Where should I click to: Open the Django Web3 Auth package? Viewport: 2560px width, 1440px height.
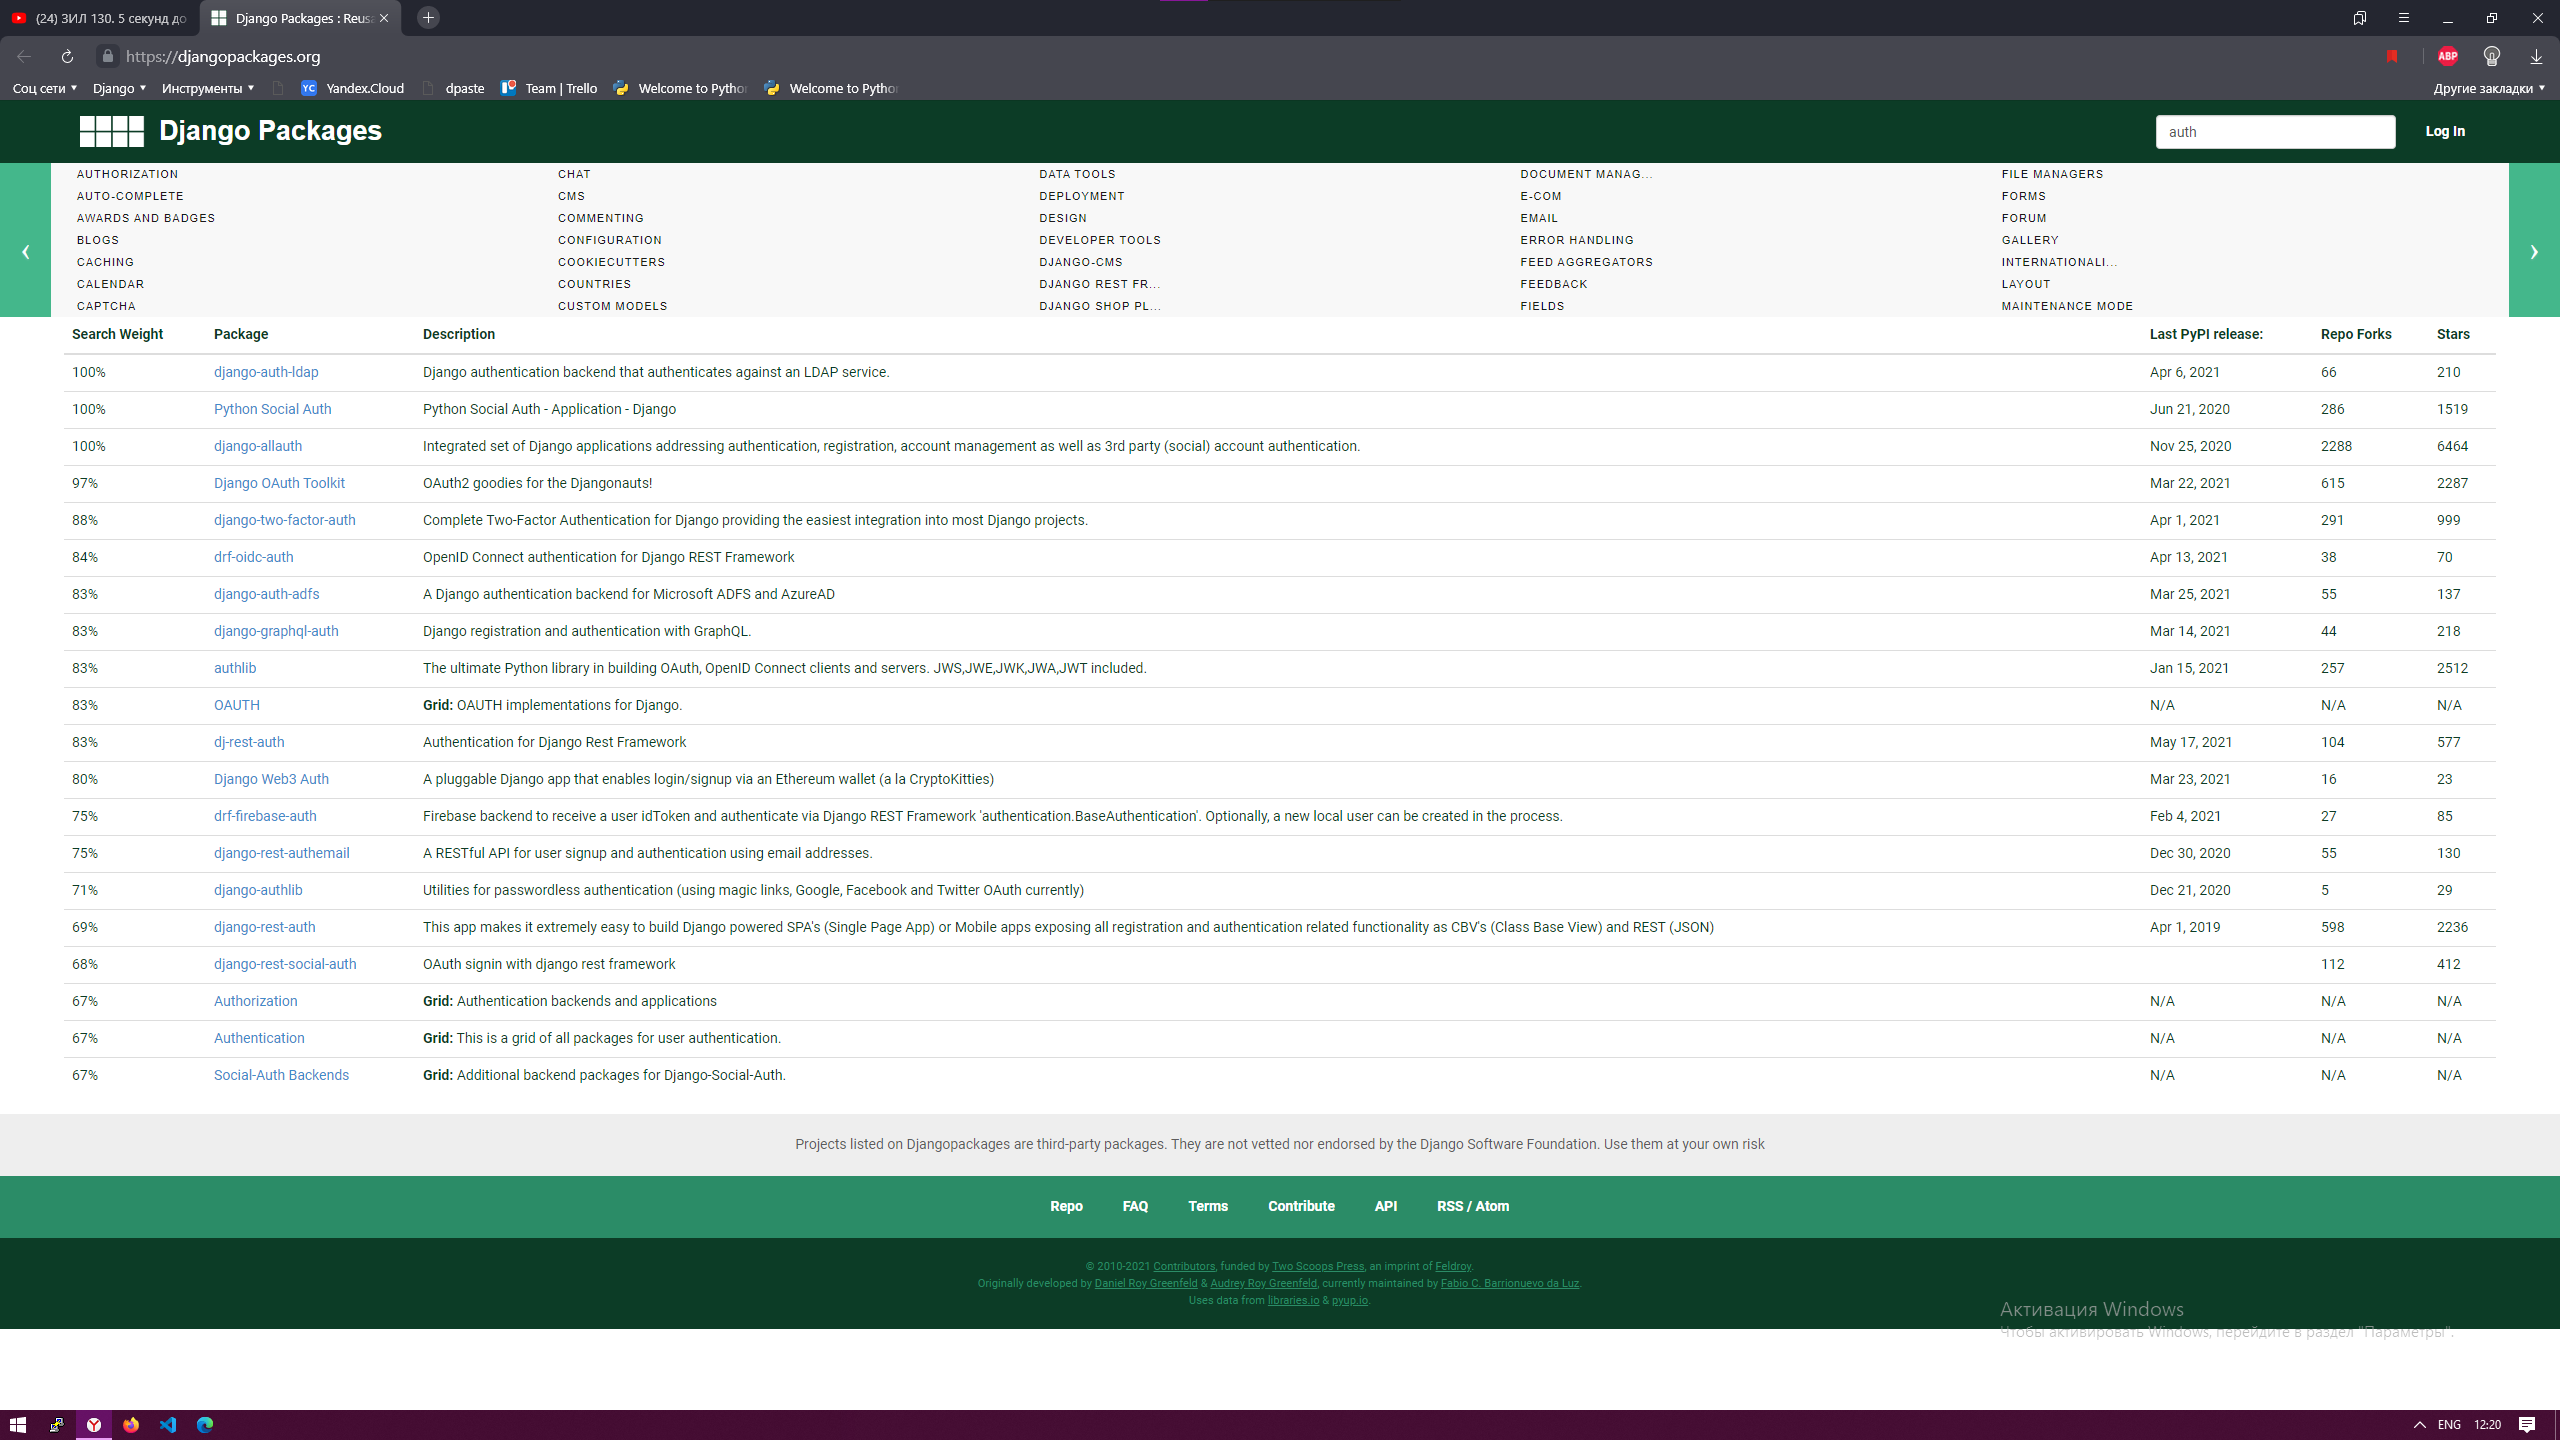271,779
